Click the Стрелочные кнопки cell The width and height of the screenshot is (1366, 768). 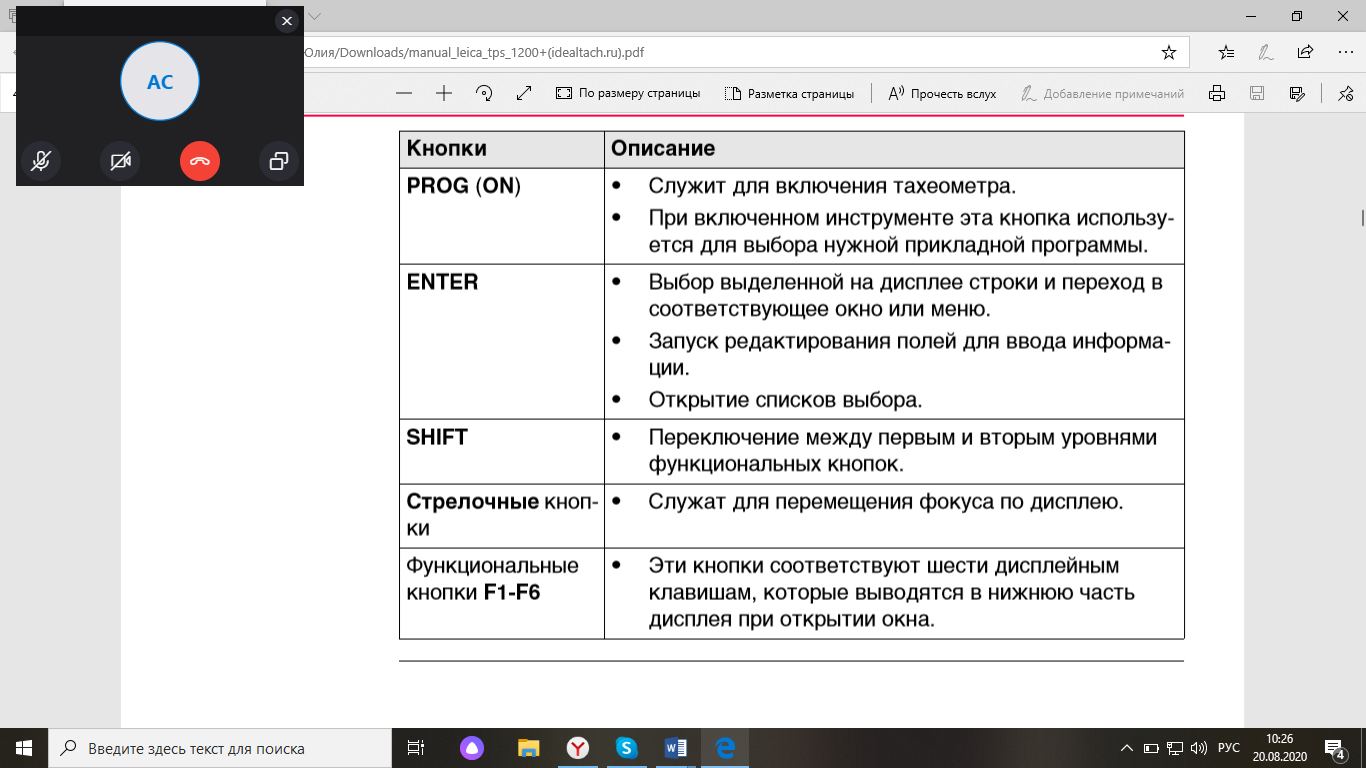tap(502, 515)
